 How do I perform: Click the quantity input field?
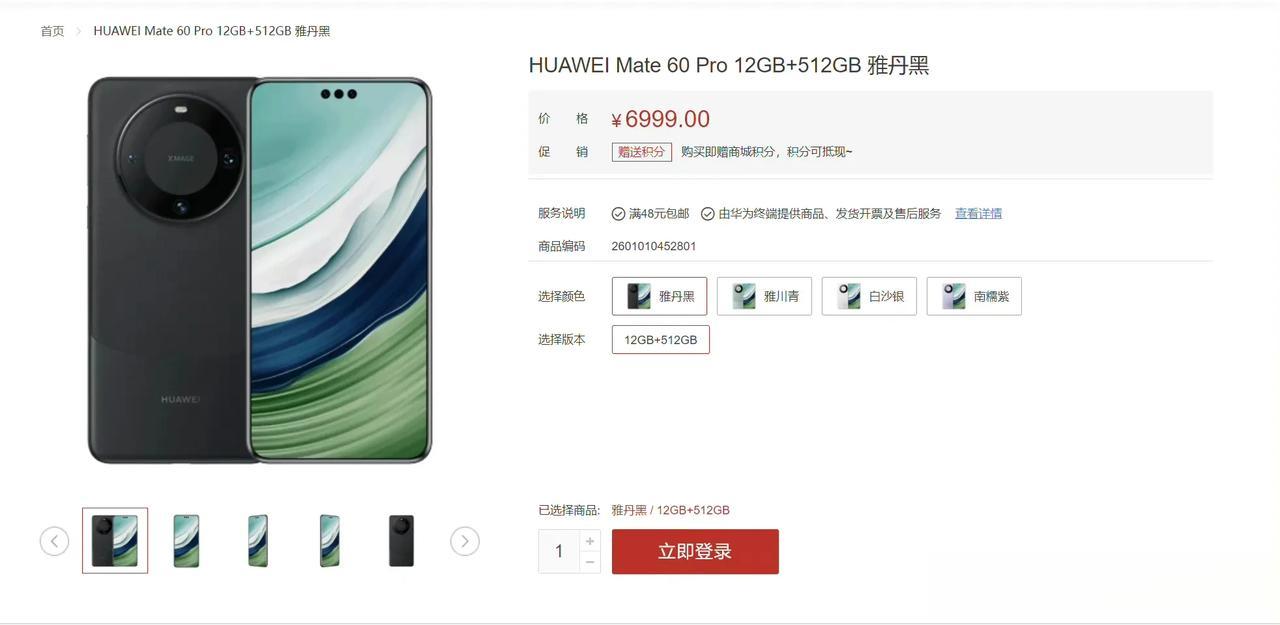click(x=559, y=552)
